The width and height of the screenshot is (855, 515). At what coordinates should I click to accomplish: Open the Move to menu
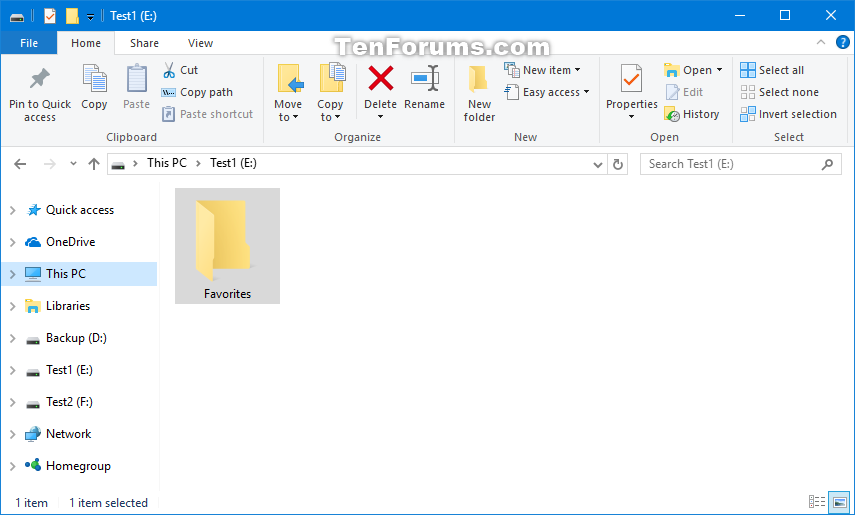click(x=288, y=93)
